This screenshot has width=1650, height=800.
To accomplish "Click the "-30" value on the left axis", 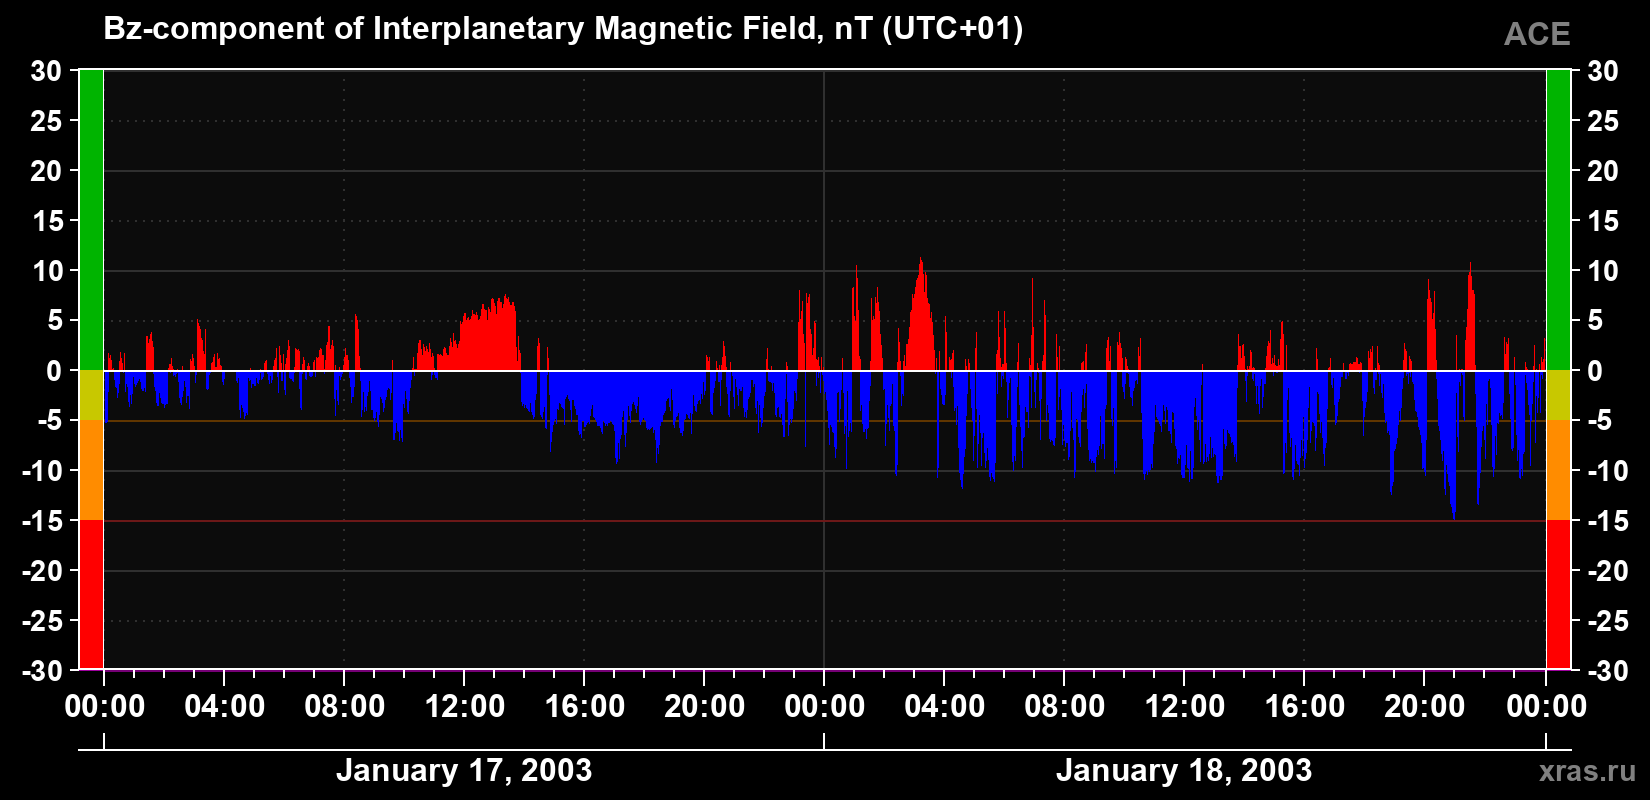I will [x=42, y=671].
